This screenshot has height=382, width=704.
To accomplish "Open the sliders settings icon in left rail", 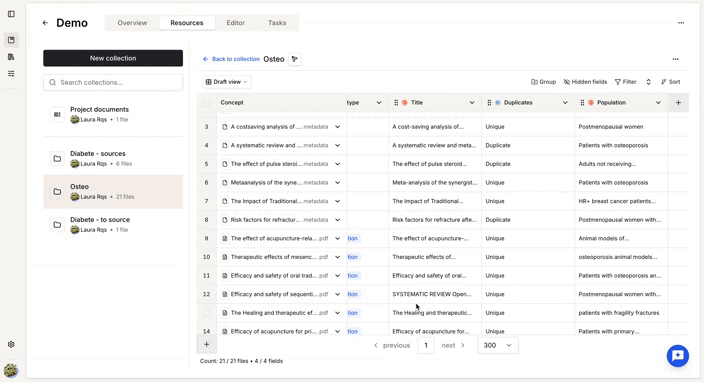I will 11,73.
